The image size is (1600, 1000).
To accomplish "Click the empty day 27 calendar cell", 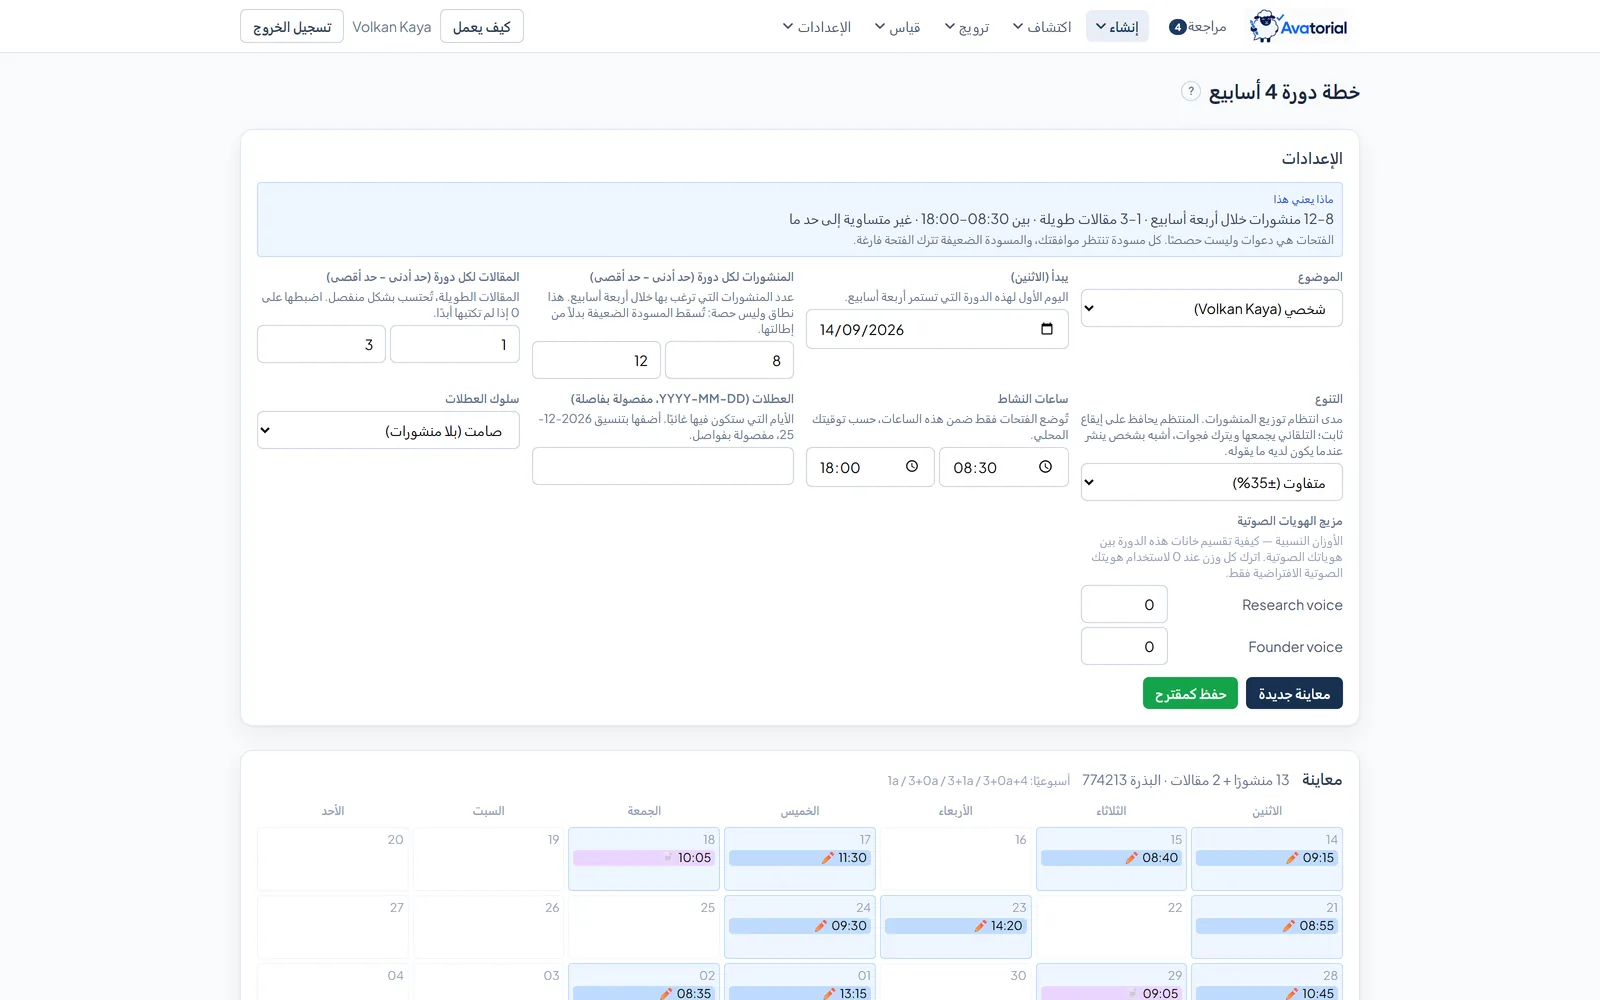I will tap(333, 927).
